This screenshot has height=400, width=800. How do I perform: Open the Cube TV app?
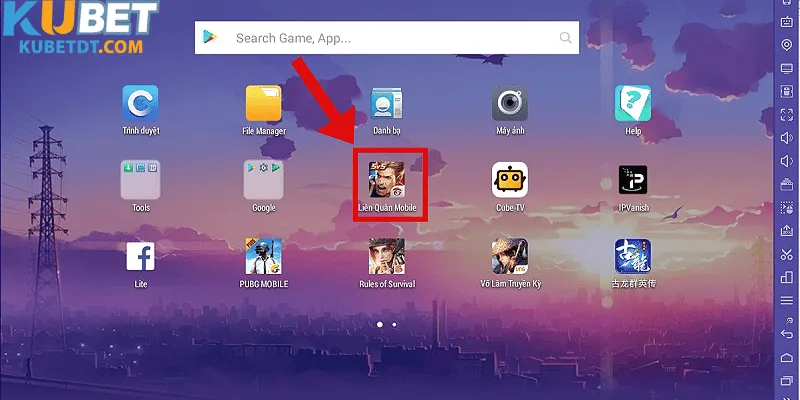pyautogui.click(x=510, y=180)
